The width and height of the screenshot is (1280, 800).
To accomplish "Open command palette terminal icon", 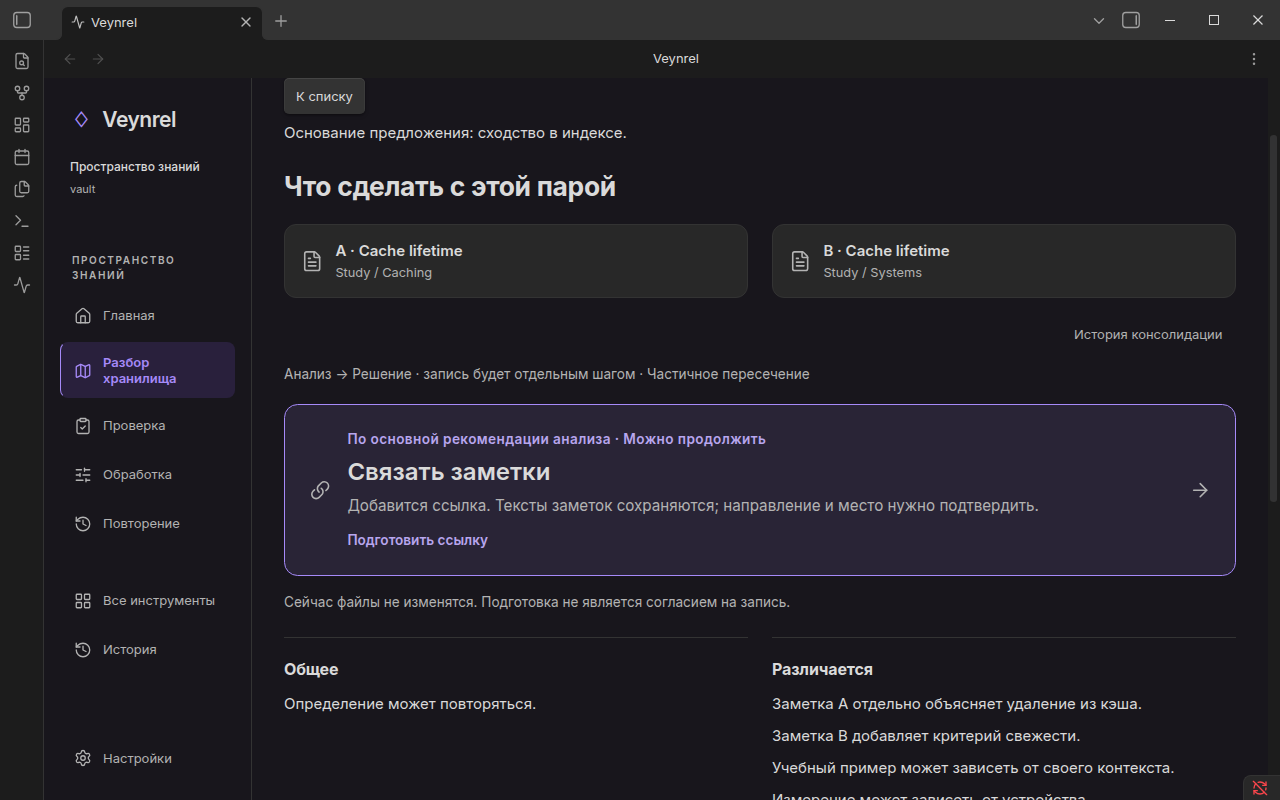I will (x=22, y=221).
